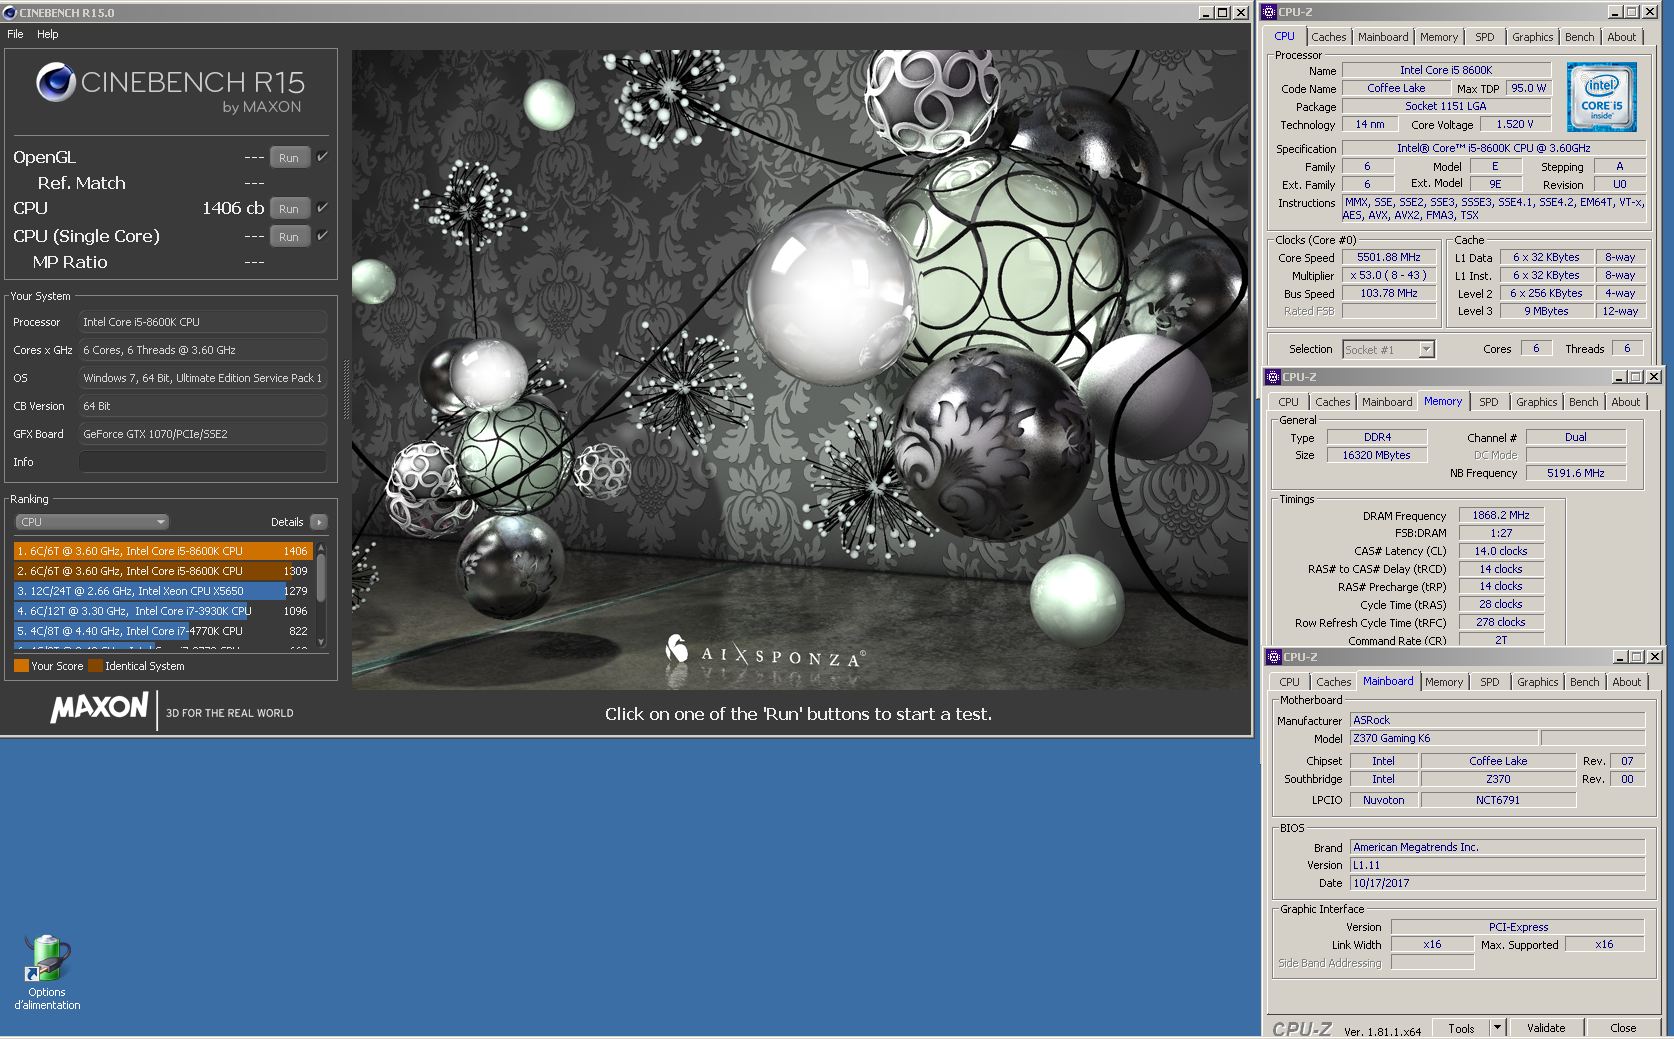Open the Socket #1 selection dropdown
This screenshot has width=1674, height=1039.
click(1389, 349)
